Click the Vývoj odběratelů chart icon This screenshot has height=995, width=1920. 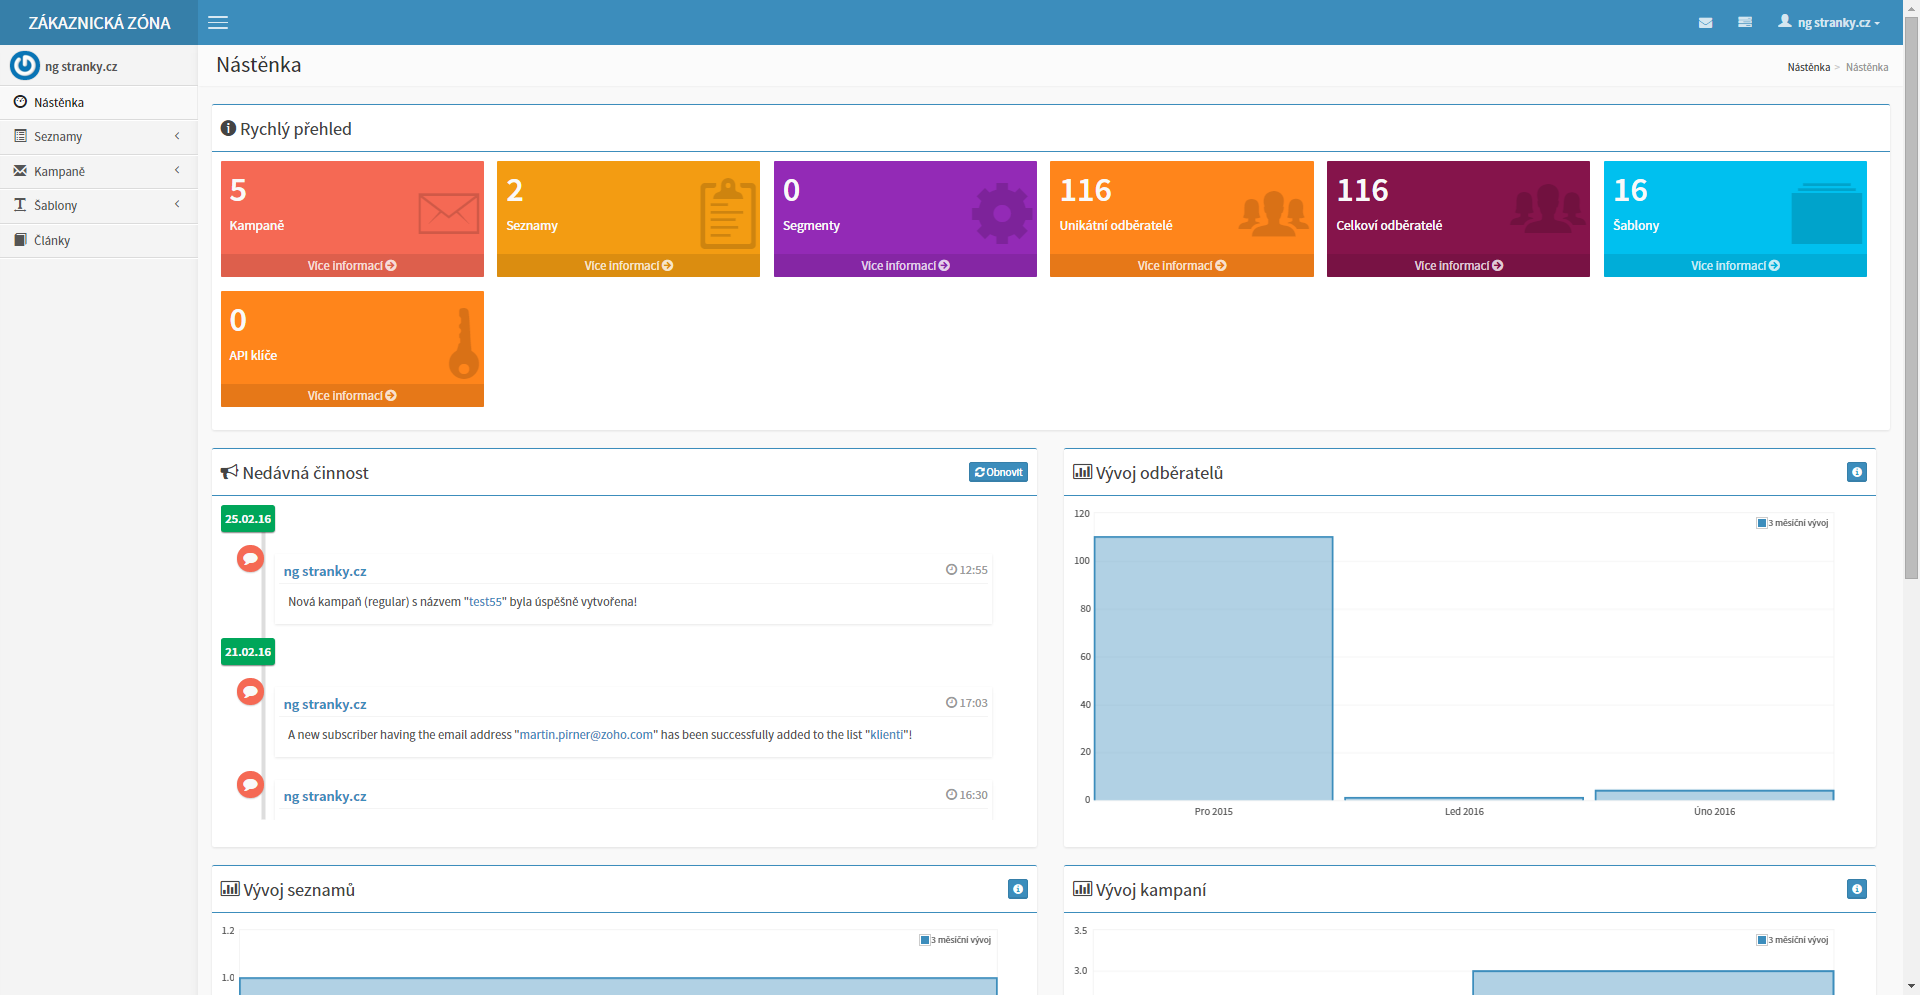click(x=1082, y=471)
